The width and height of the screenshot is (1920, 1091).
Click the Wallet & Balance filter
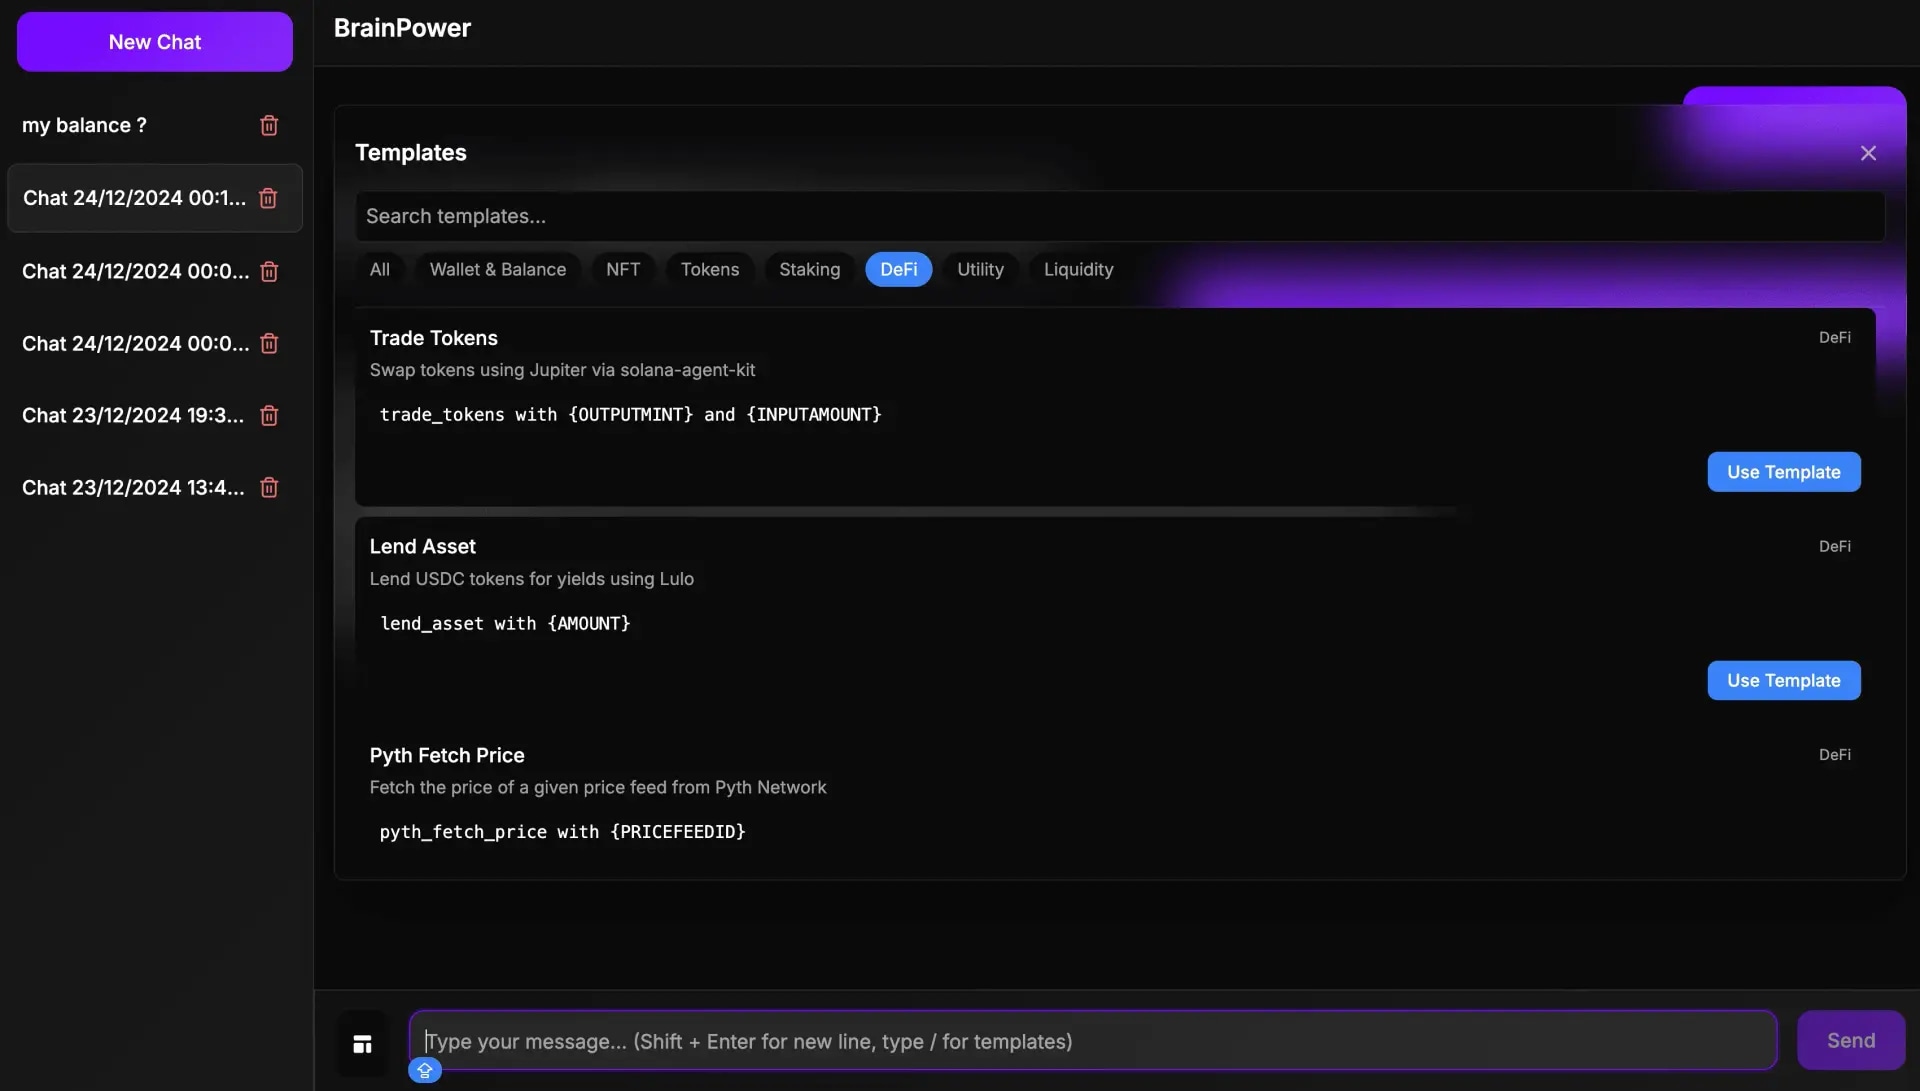(x=497, y=269)
